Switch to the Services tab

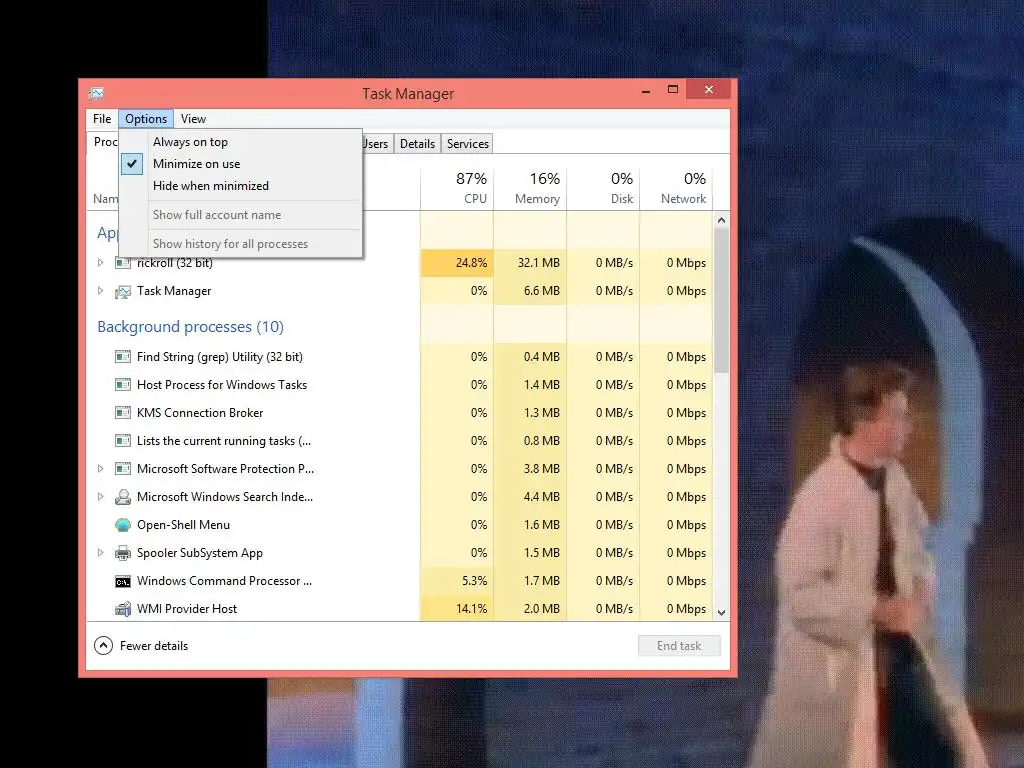[x=468, y=144]
